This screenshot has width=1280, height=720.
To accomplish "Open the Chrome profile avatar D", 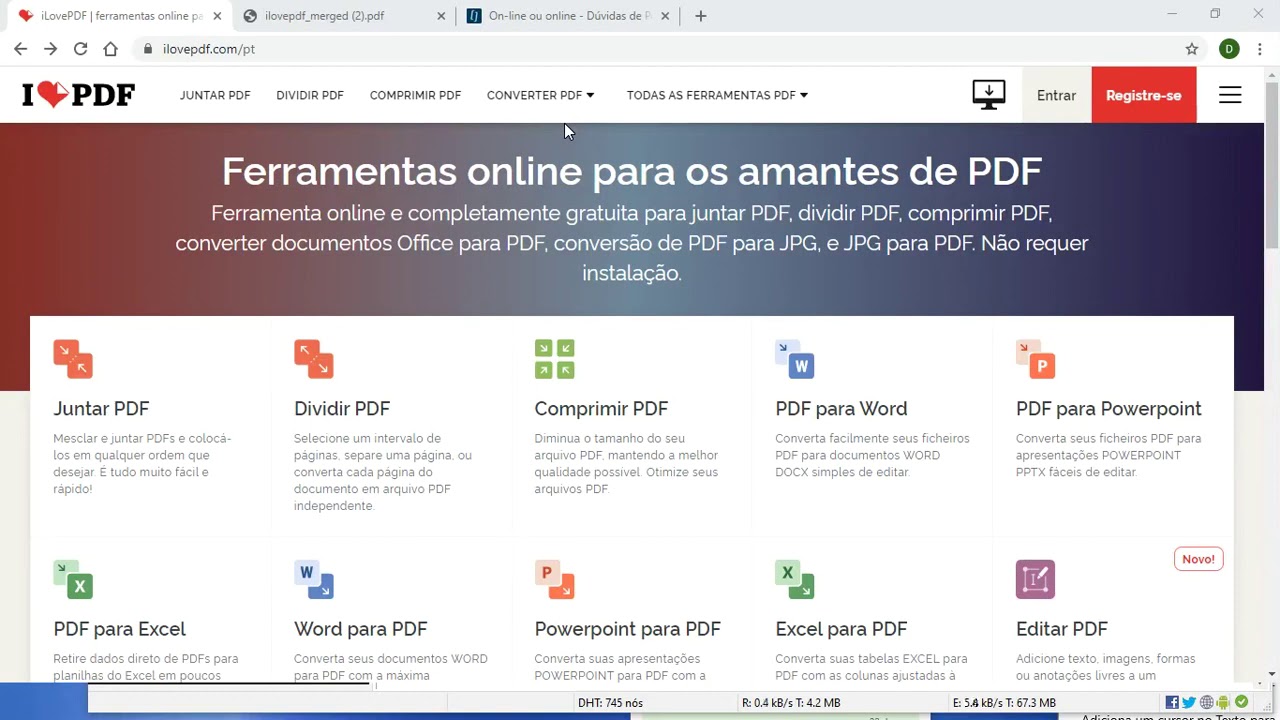I will click(x=1229, y=49).
